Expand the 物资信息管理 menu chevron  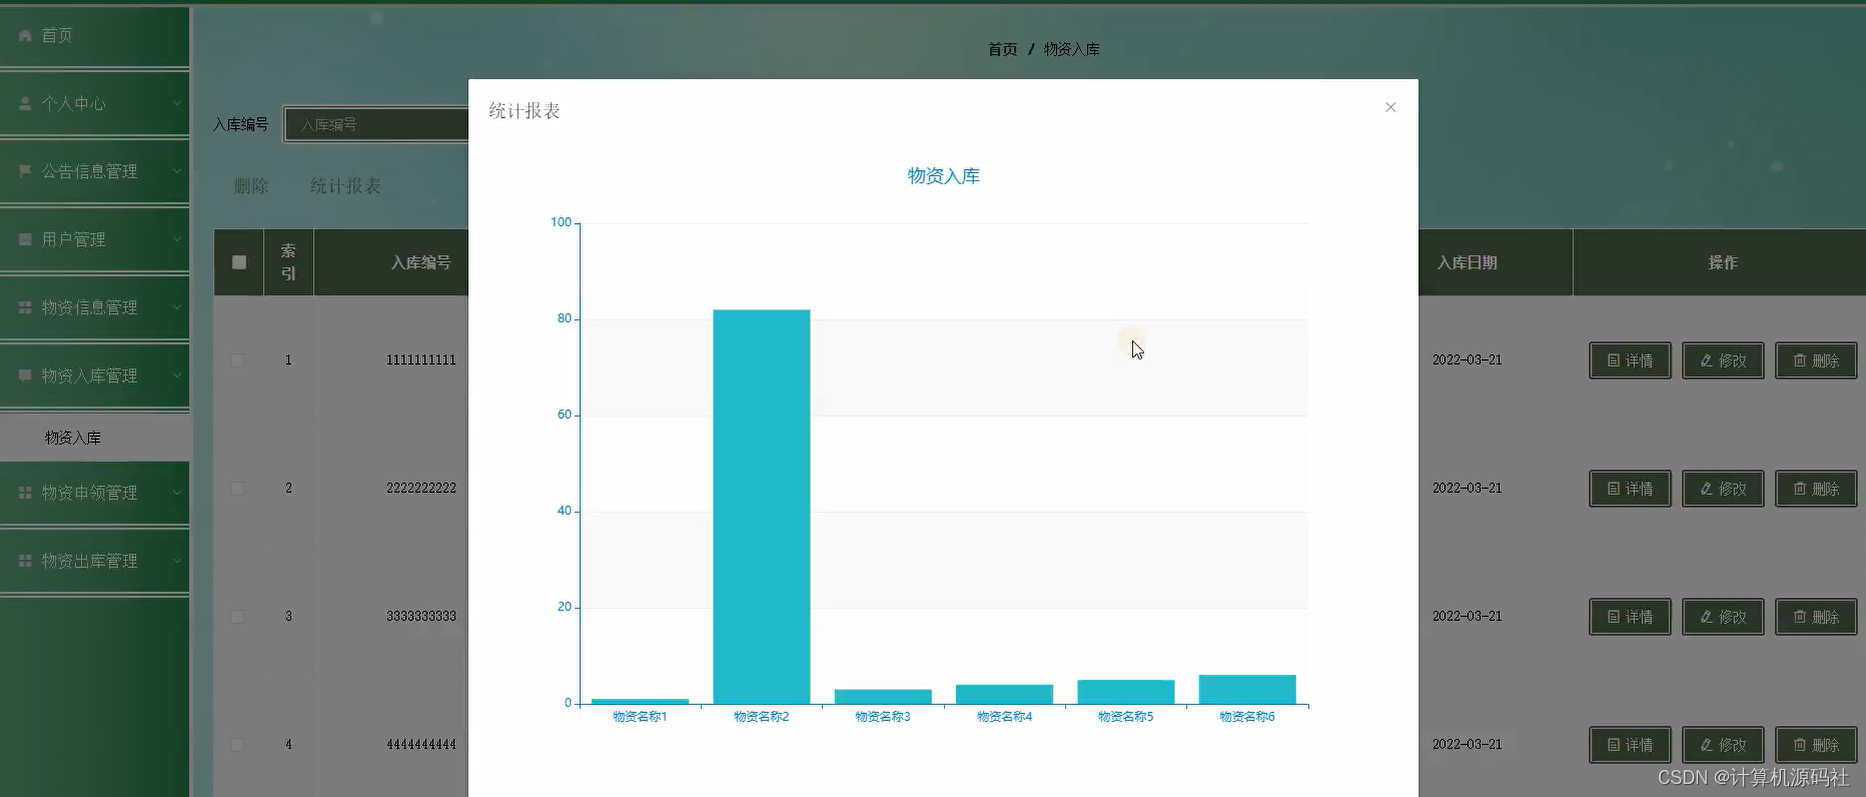click(177, 307)
